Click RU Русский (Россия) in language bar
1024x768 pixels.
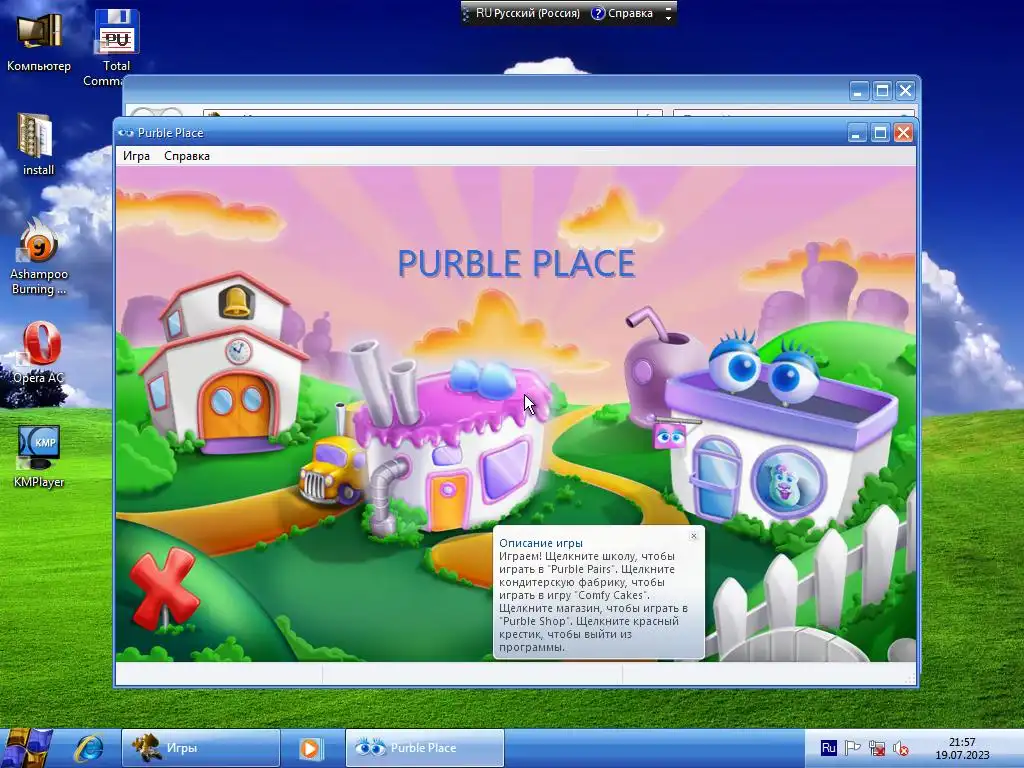pos(528,13)
